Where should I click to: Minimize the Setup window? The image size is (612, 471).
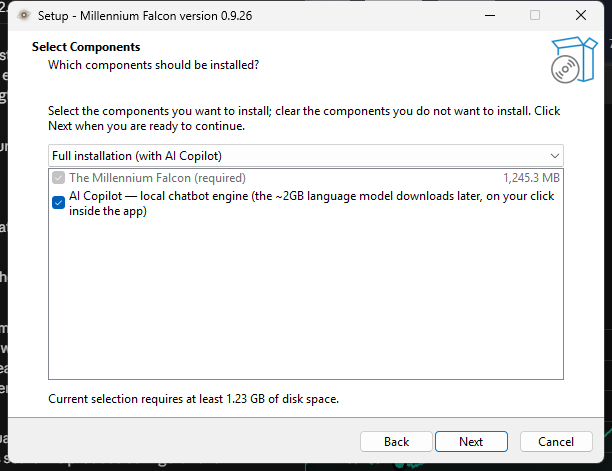(x=490, y=16)
